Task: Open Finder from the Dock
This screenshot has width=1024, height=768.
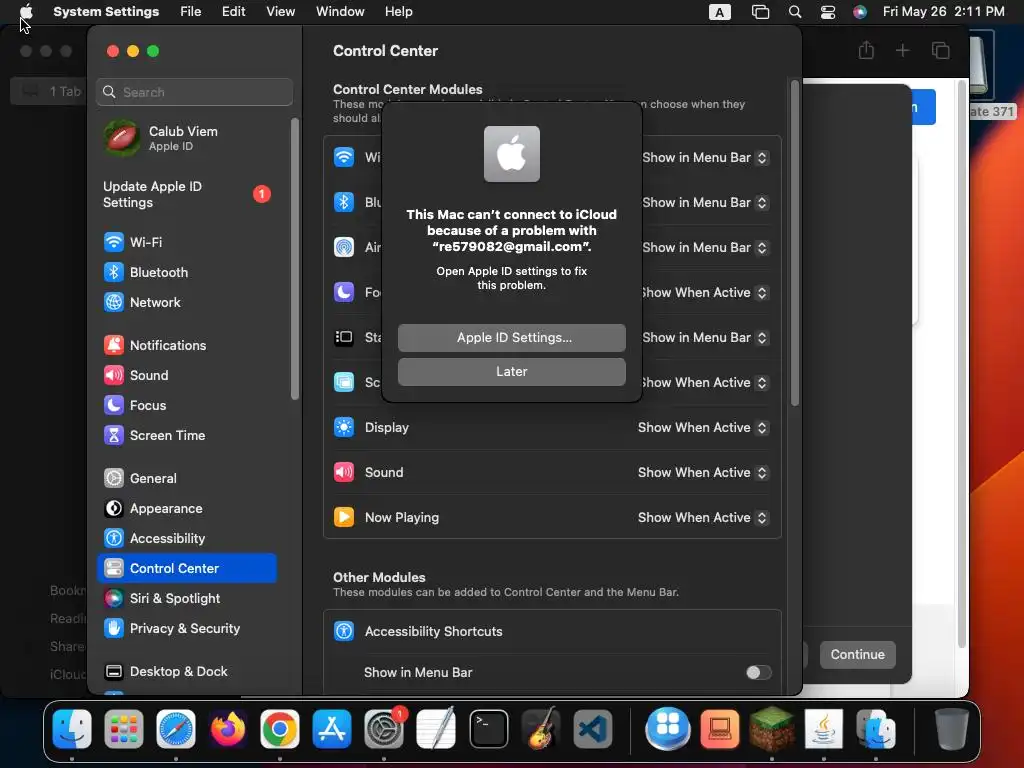Action: (x=72, y=729)
